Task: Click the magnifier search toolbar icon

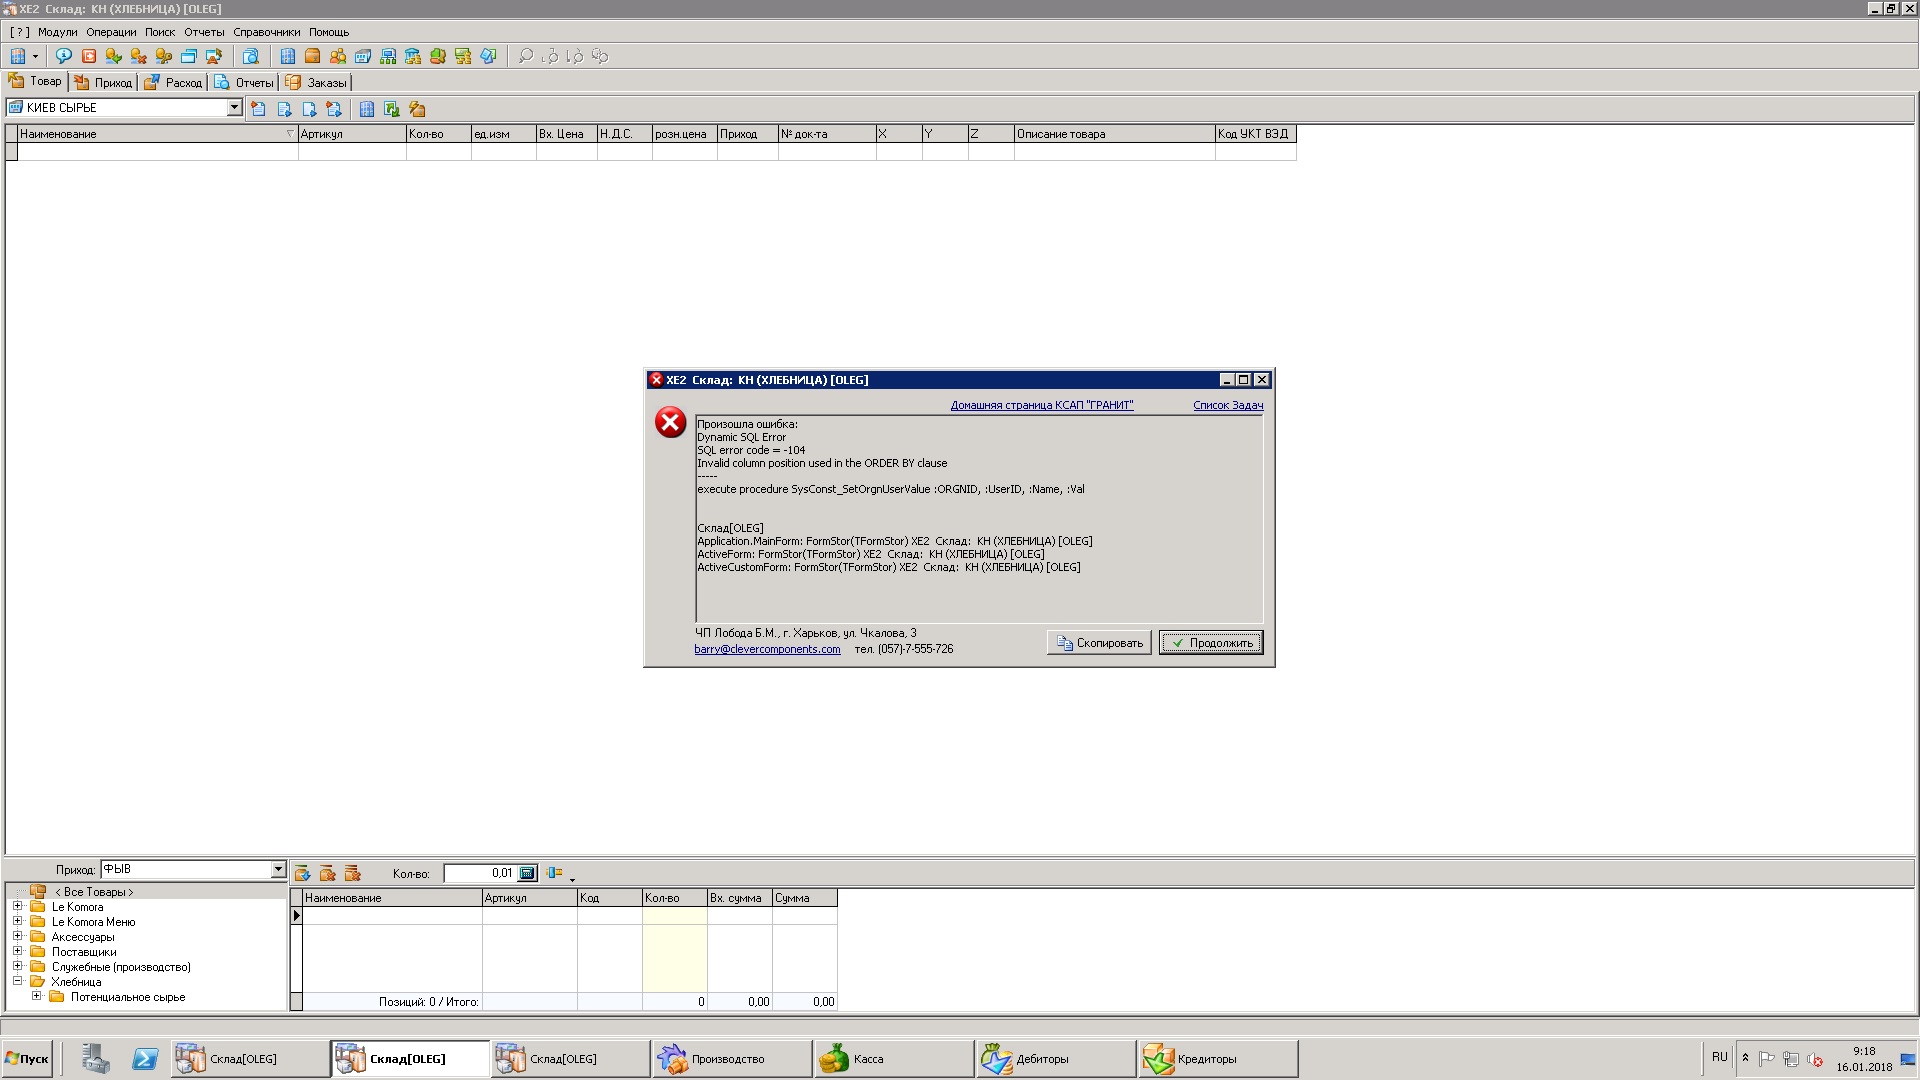Action: click(526, 56)
